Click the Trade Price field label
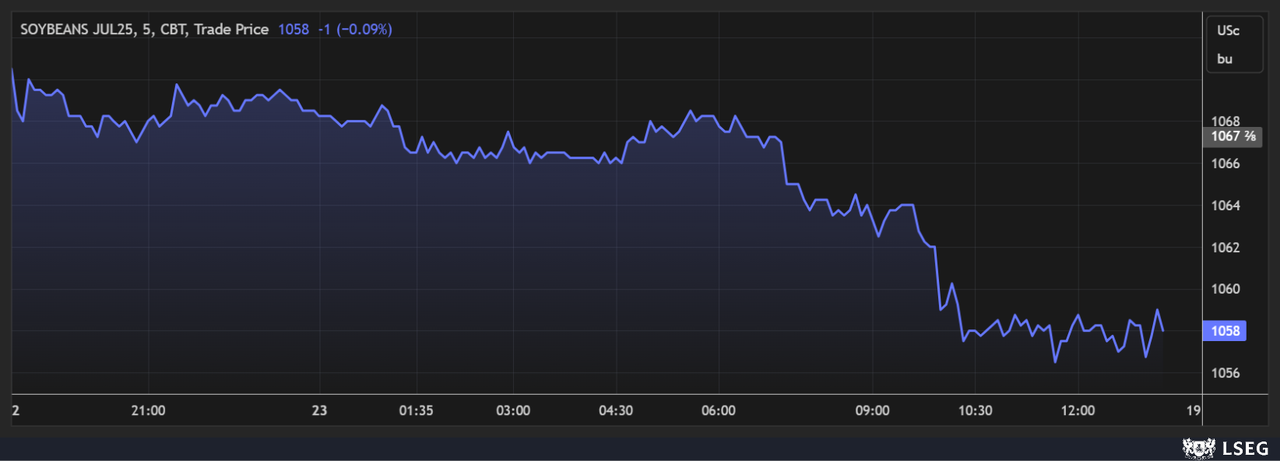Viewport: 1280px width, 461px height. click(x=230, y=30)
